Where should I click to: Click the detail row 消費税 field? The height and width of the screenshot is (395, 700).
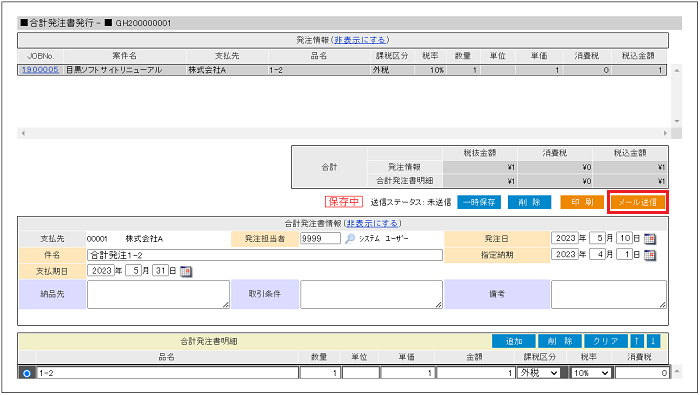642,373
